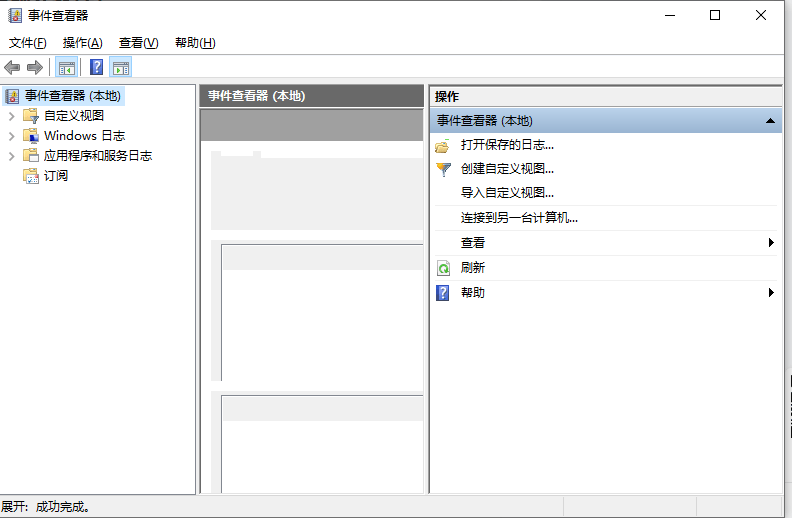Click the 自定义视图 folder icon
792x518 pixels.
(x=31, y=116)
